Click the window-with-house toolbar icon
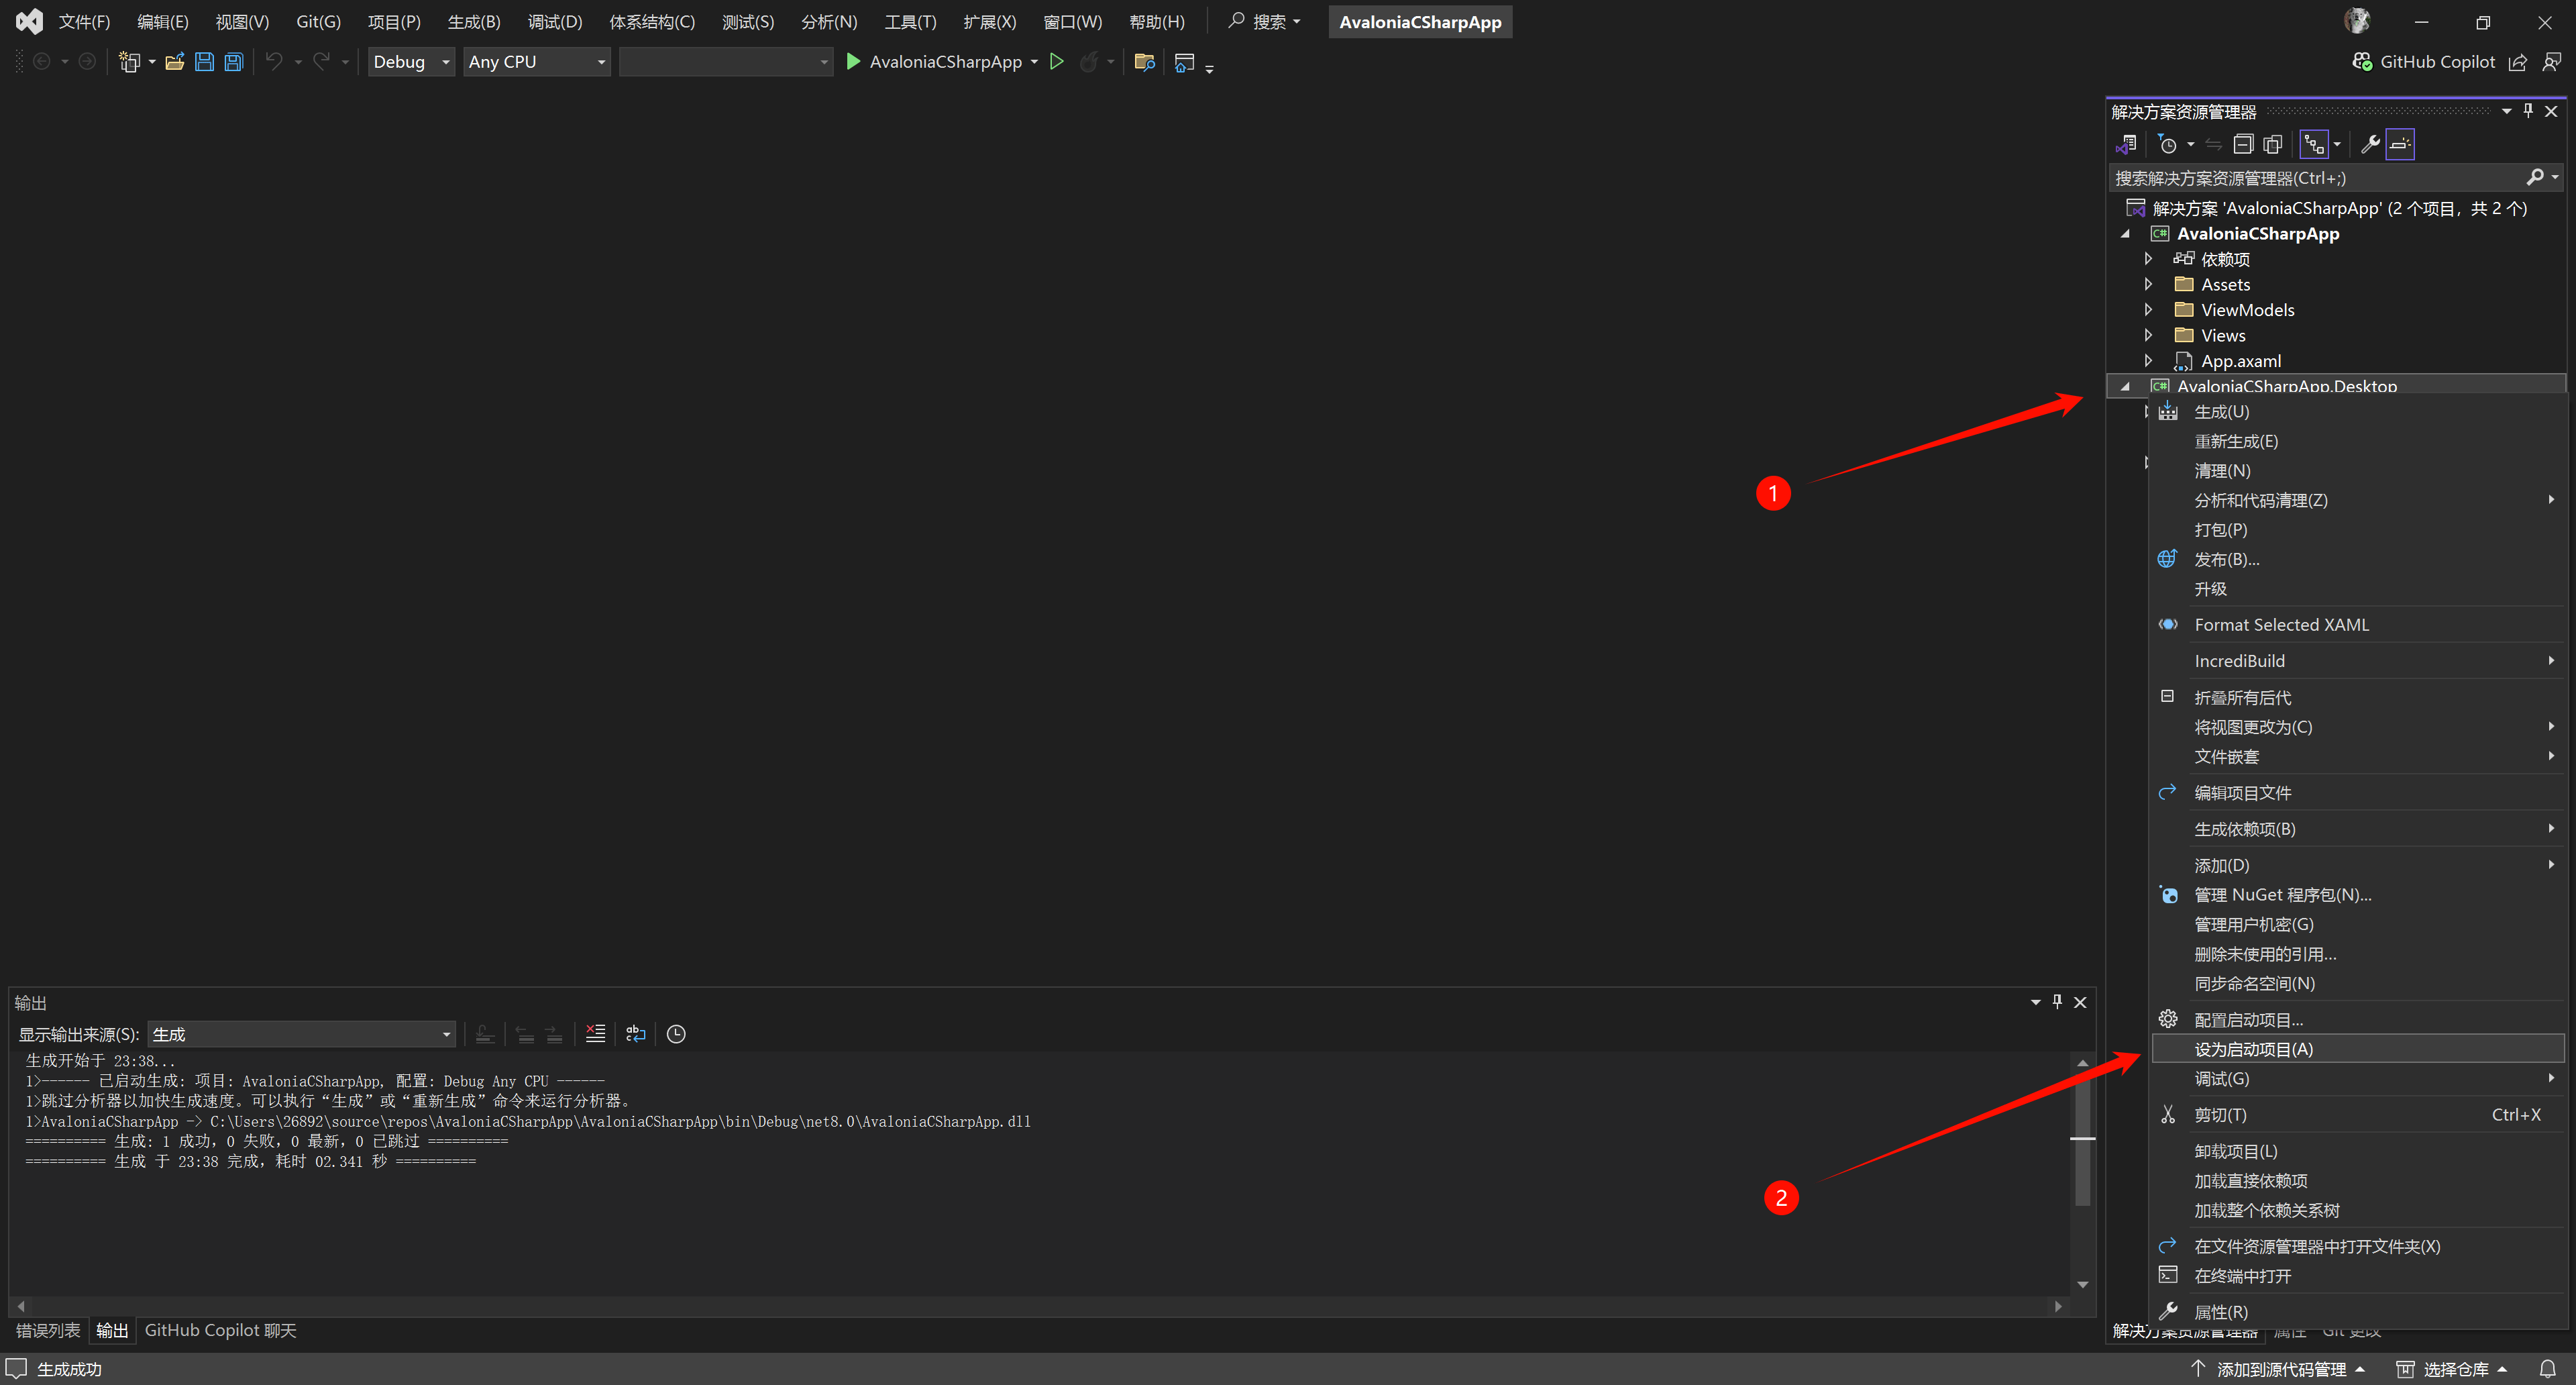The height and width of the screenshot is (1385, 2576). coord(1184,62)
